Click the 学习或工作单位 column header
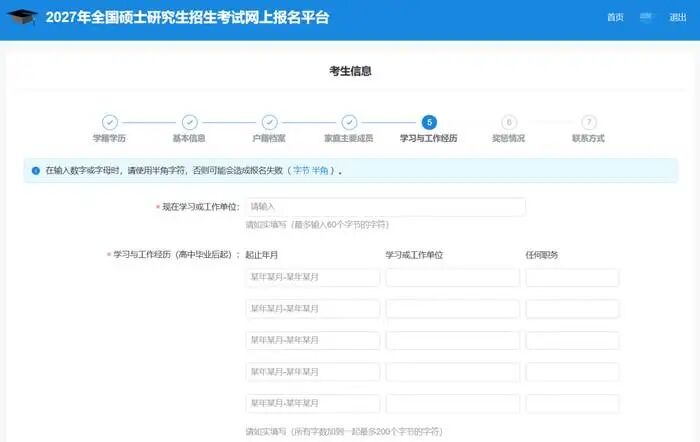The height and width of the screenshot is (442, 700). point(414,255)
